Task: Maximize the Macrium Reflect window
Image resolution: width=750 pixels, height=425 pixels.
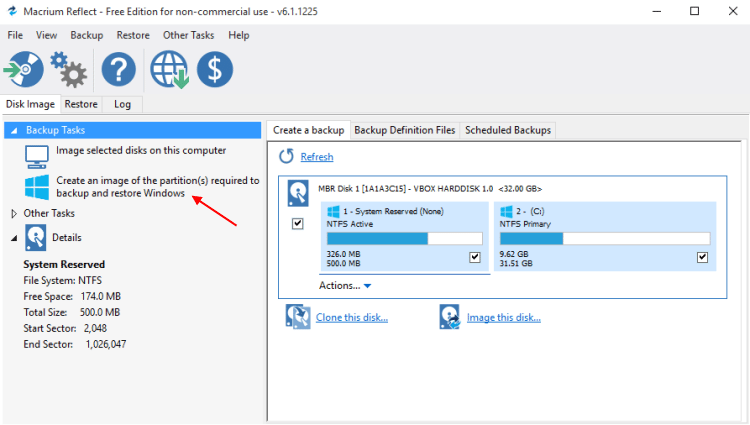Action: [x=695, y=11]
